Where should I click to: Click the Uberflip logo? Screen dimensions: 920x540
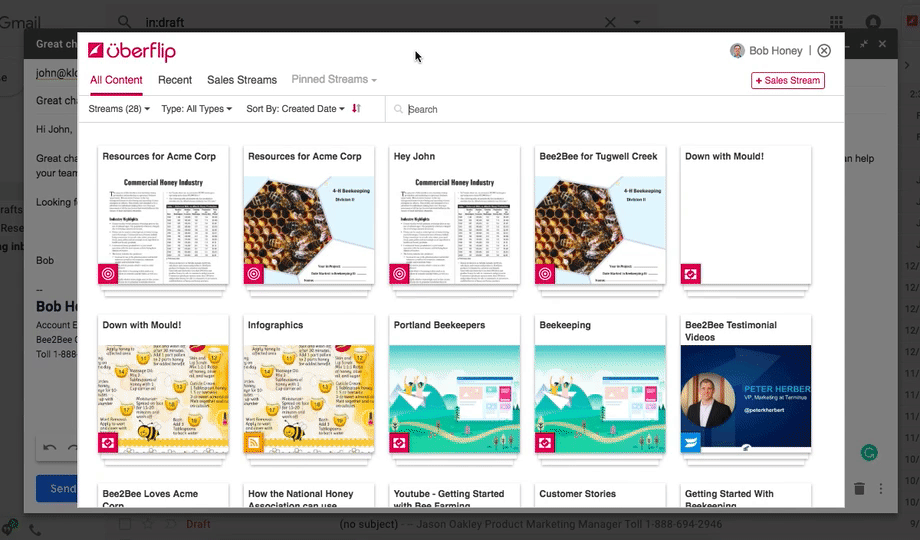(132, 51)
